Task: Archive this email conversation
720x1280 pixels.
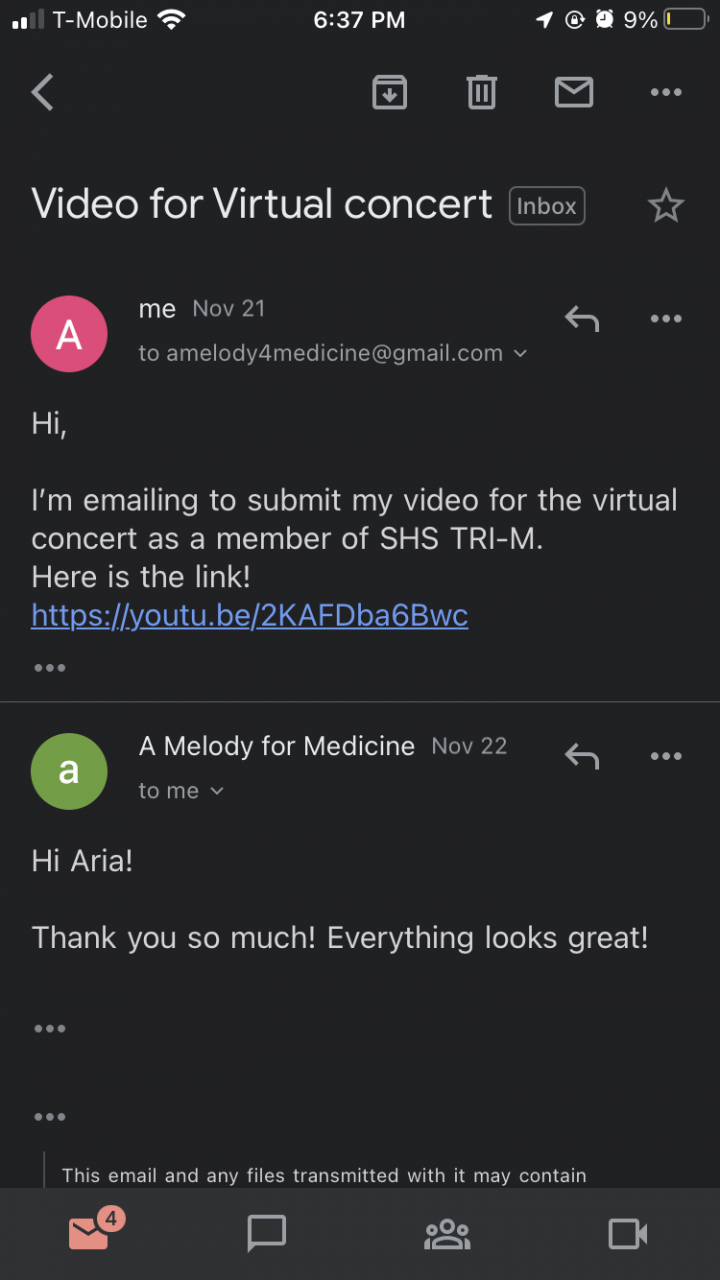Action: click(389, 93)
